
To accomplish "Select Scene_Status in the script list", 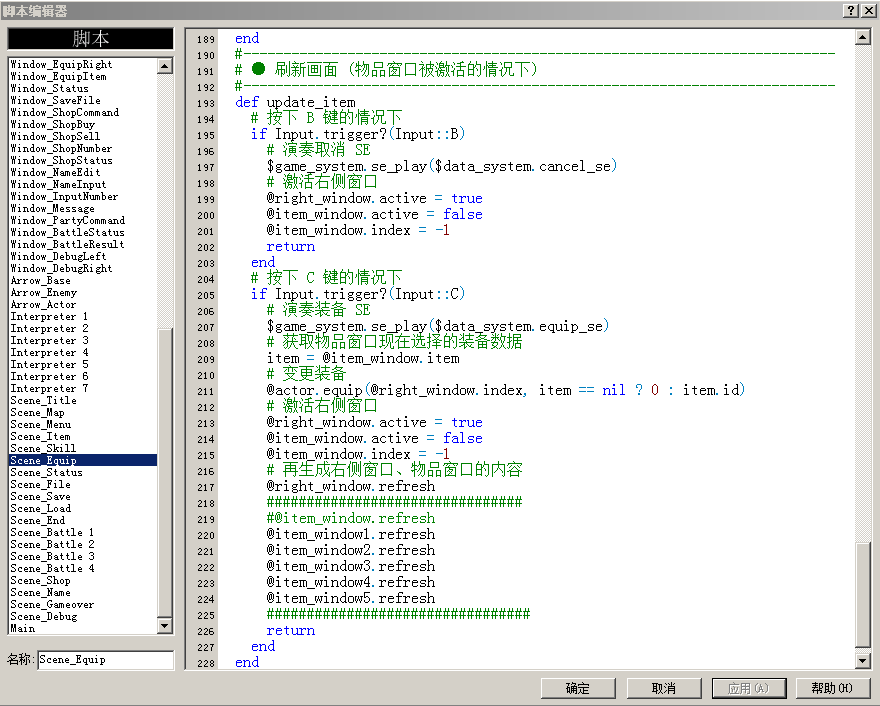I will click(x=82, y=473).
